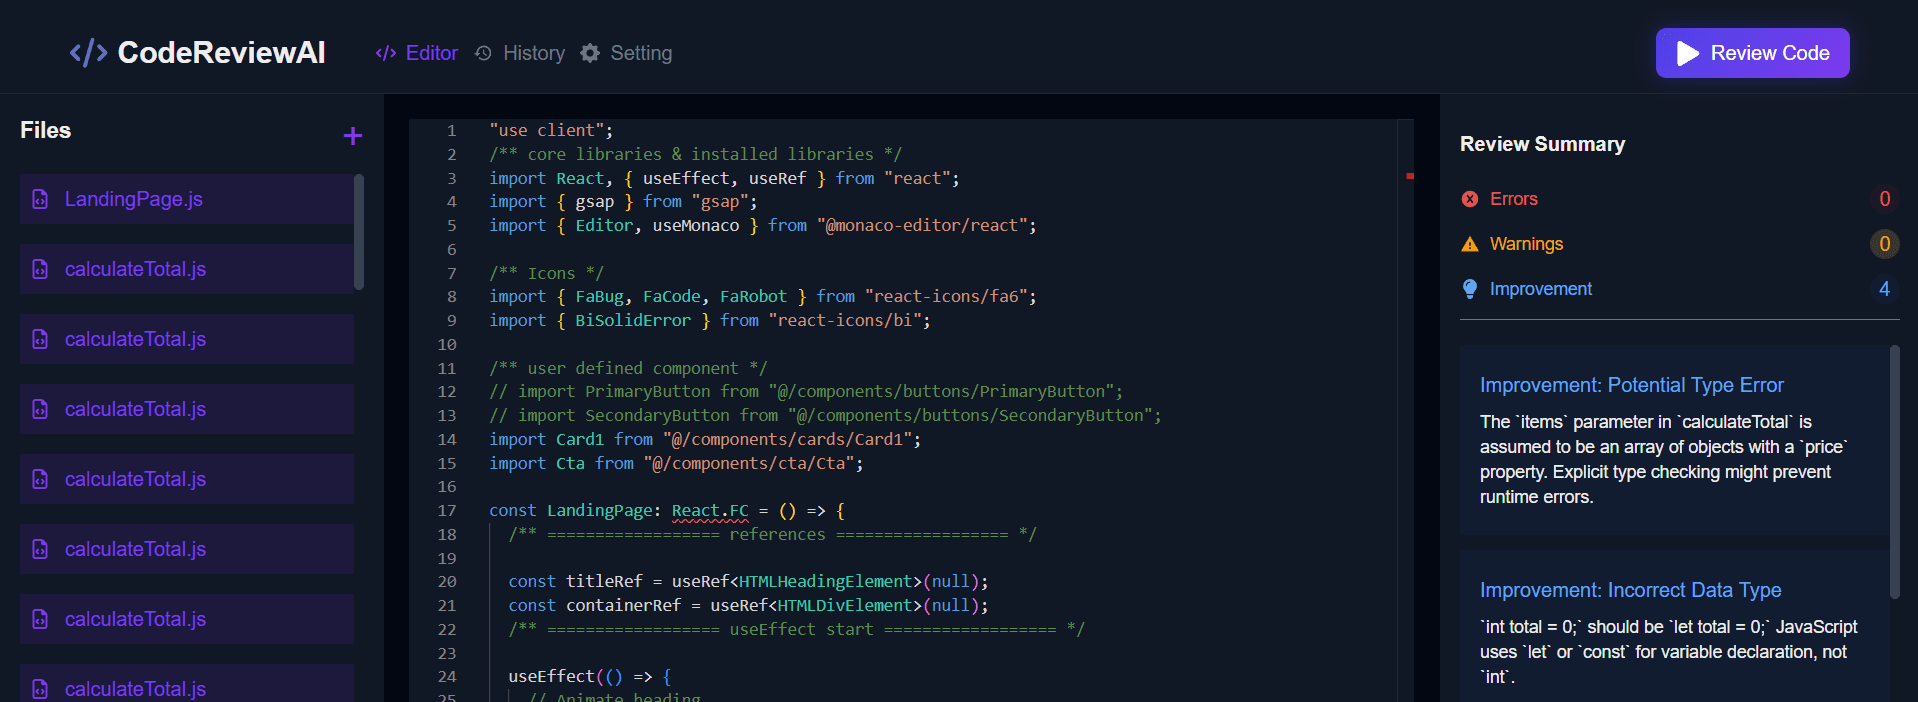Click the Improvement lightbulb icon
Viewport: 1918px width, 702px height.
1470,289
